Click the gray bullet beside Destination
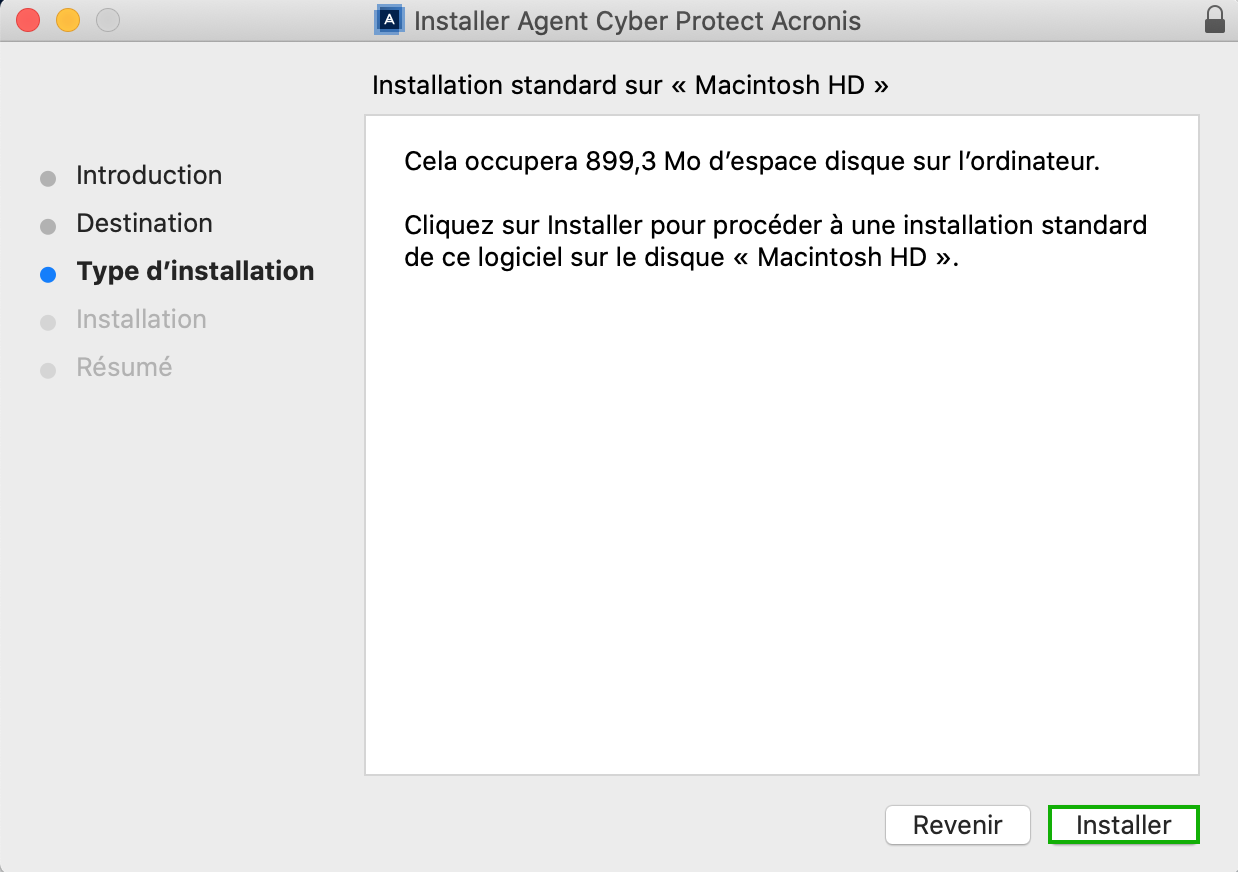 (x=48, y=227)
